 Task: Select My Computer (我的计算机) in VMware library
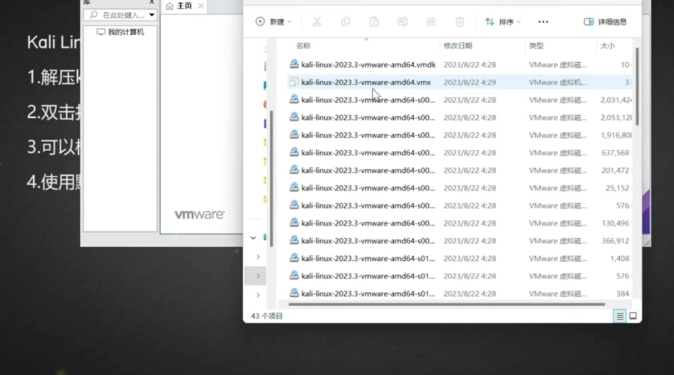click(x=120, y=32)
